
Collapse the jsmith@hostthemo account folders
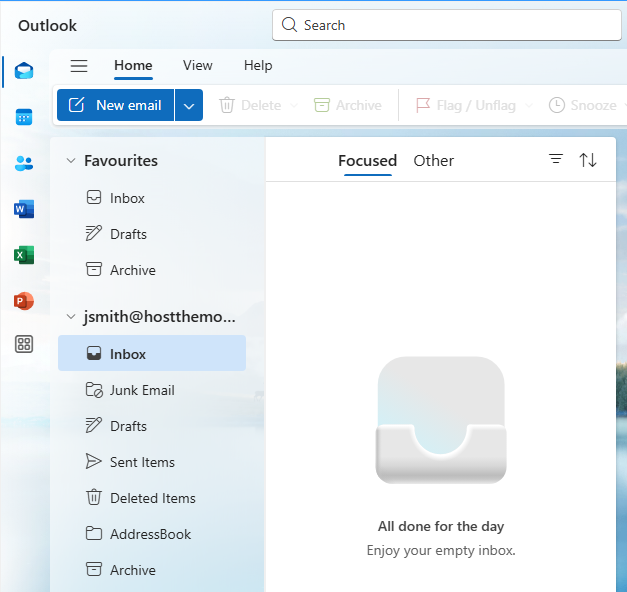pos(71,317)
